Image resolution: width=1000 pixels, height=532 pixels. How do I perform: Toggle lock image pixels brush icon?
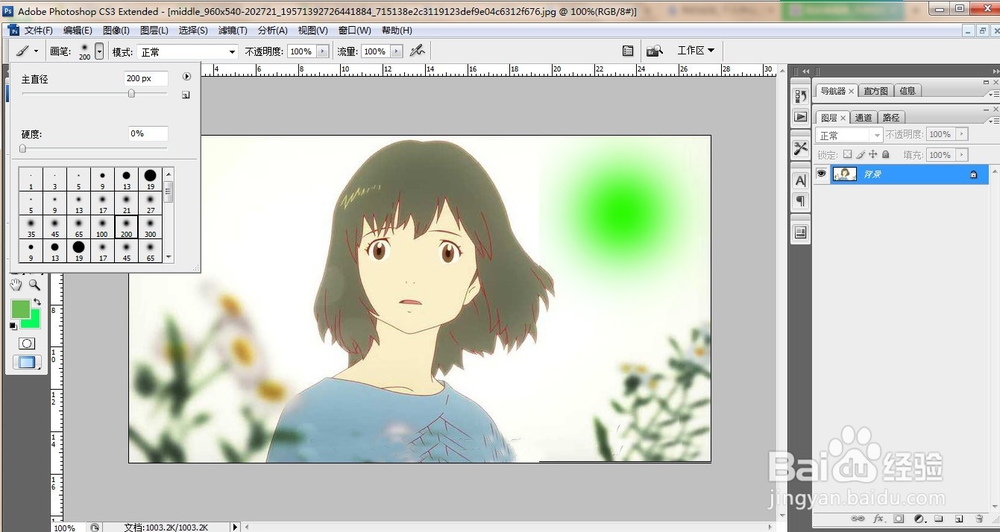coord(860,154)
